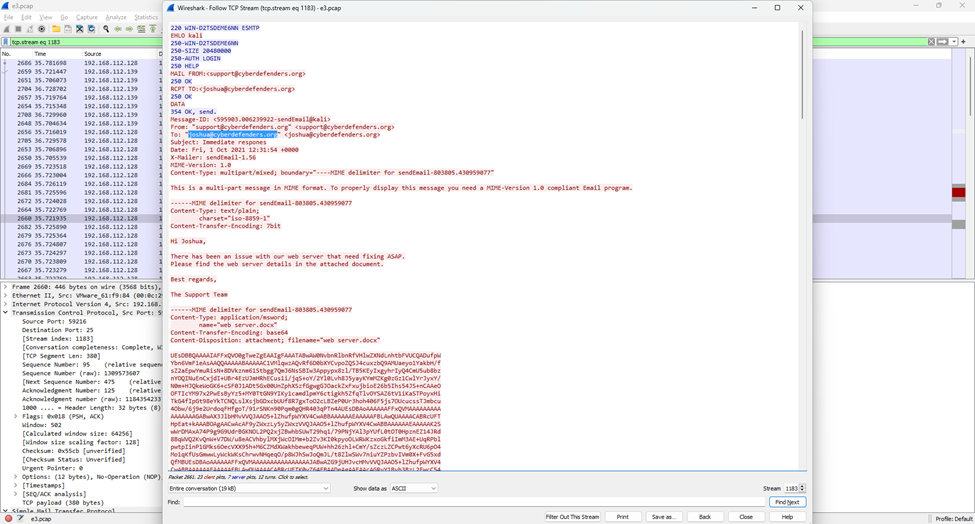Image resolution: width=975 pixels, height=524 pixels.
Task: Click the Stream number spinner control
Action: click(x=801, y=488)
